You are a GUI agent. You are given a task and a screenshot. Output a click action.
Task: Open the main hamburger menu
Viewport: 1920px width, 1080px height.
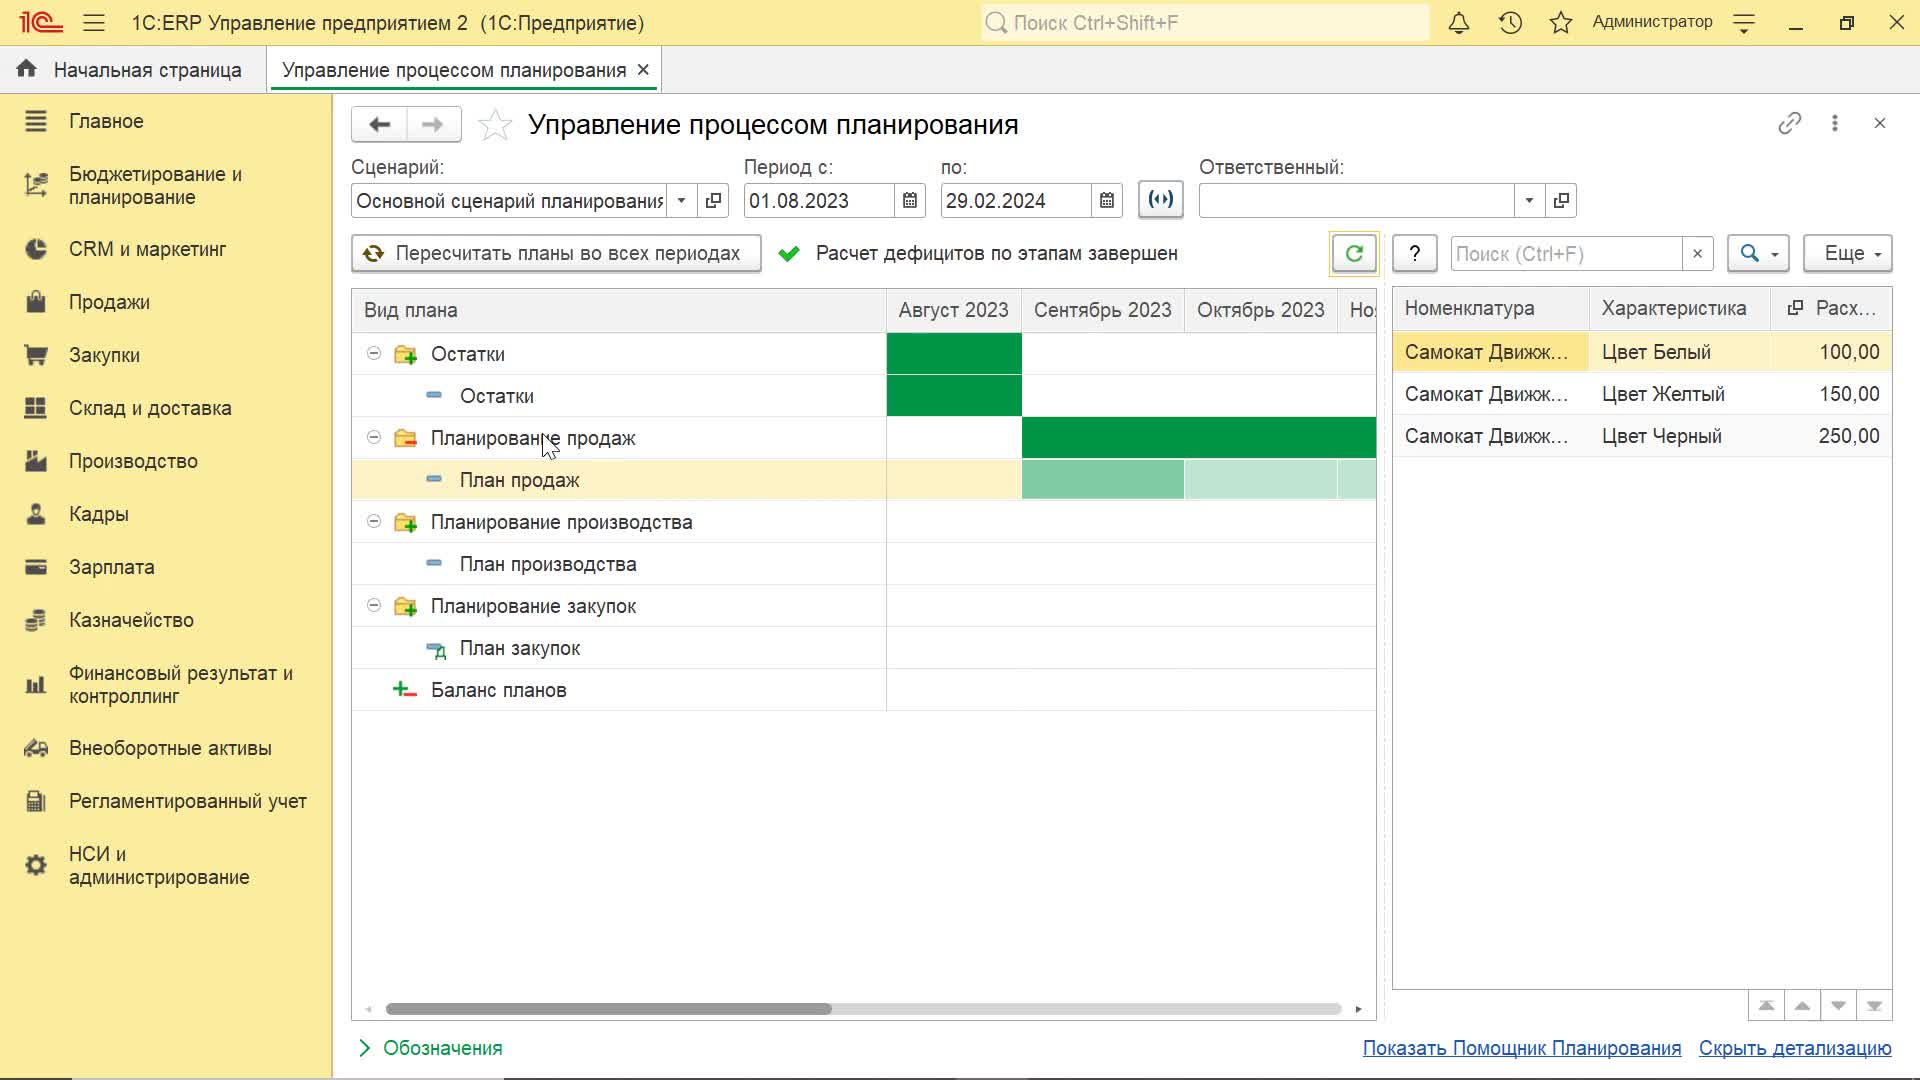pyautogui.click(x=94, y=22)
